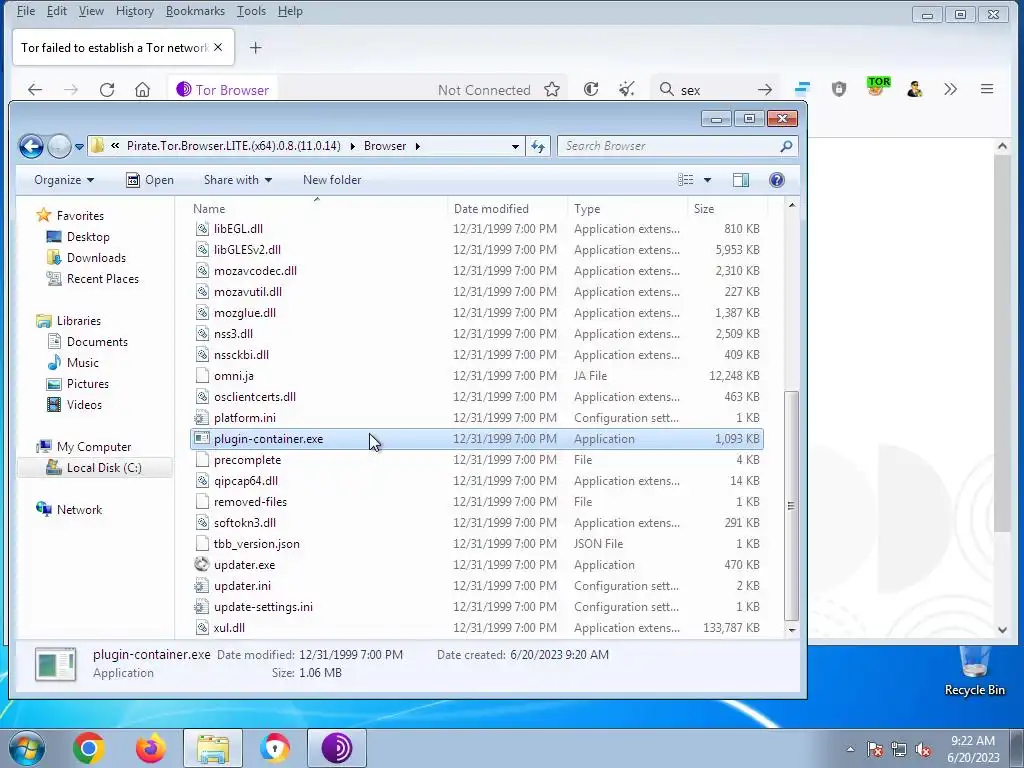Open Chrome from the taskbar
The width and height of the screenshot is (1024, 768).
89,748
